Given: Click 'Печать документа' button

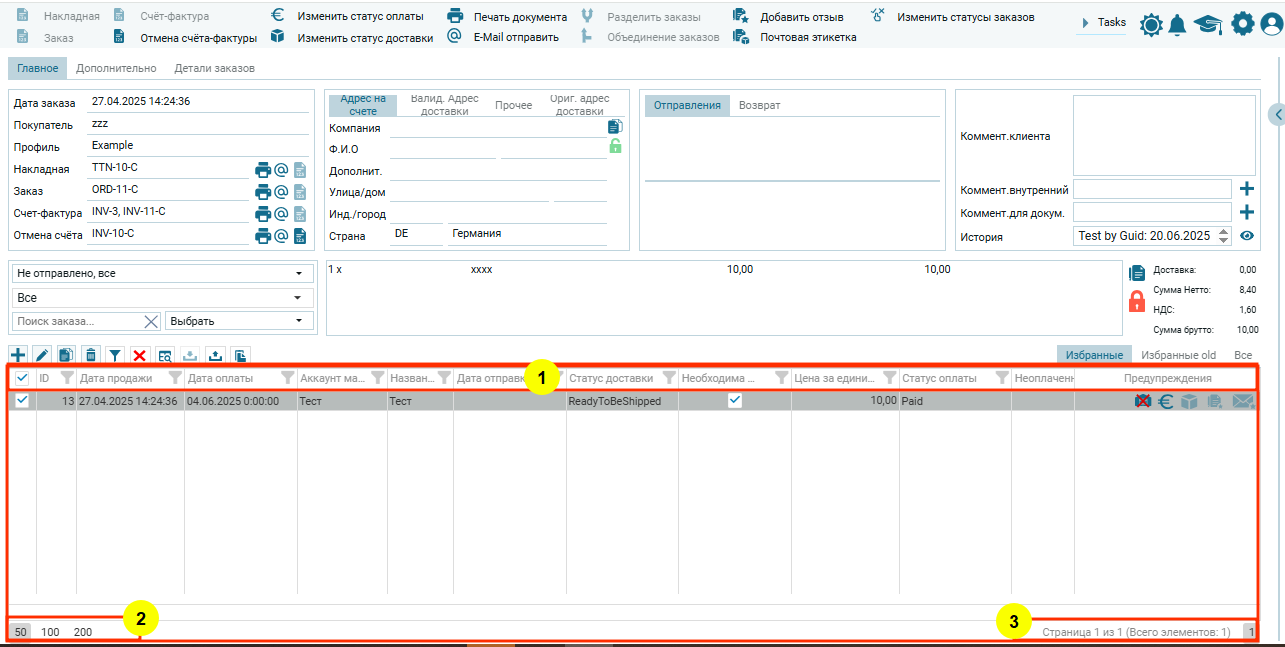Looking at the screenshot, I should pos(519,17).
